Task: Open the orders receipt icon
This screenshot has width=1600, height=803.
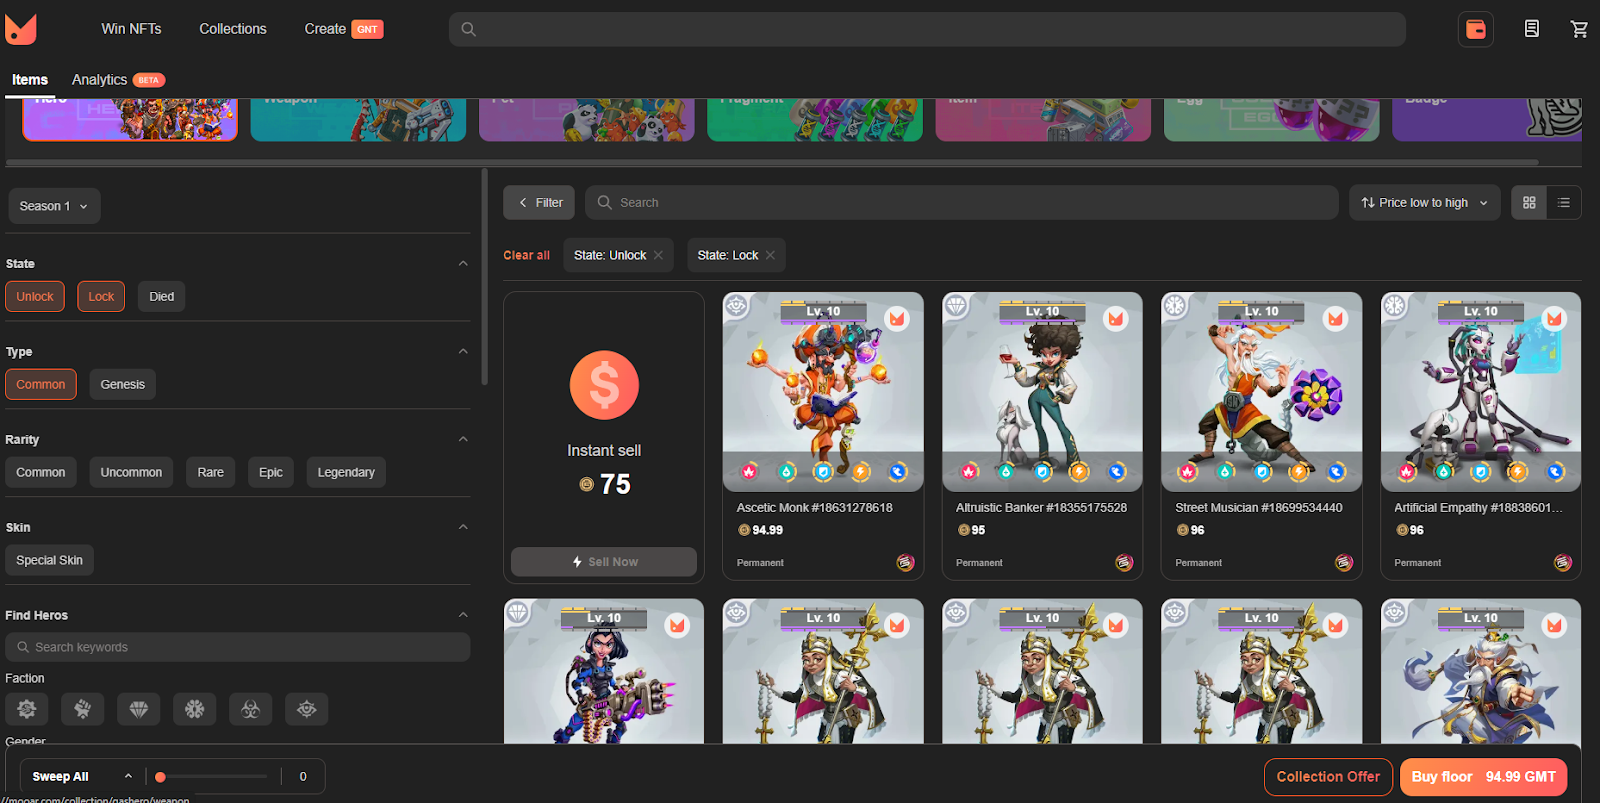Action: pos(1531,29)
